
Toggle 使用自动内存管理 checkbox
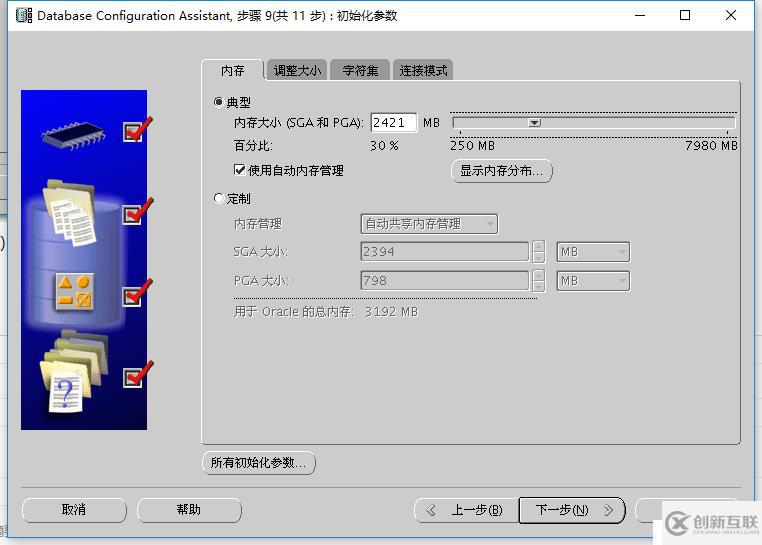(239, 170)
